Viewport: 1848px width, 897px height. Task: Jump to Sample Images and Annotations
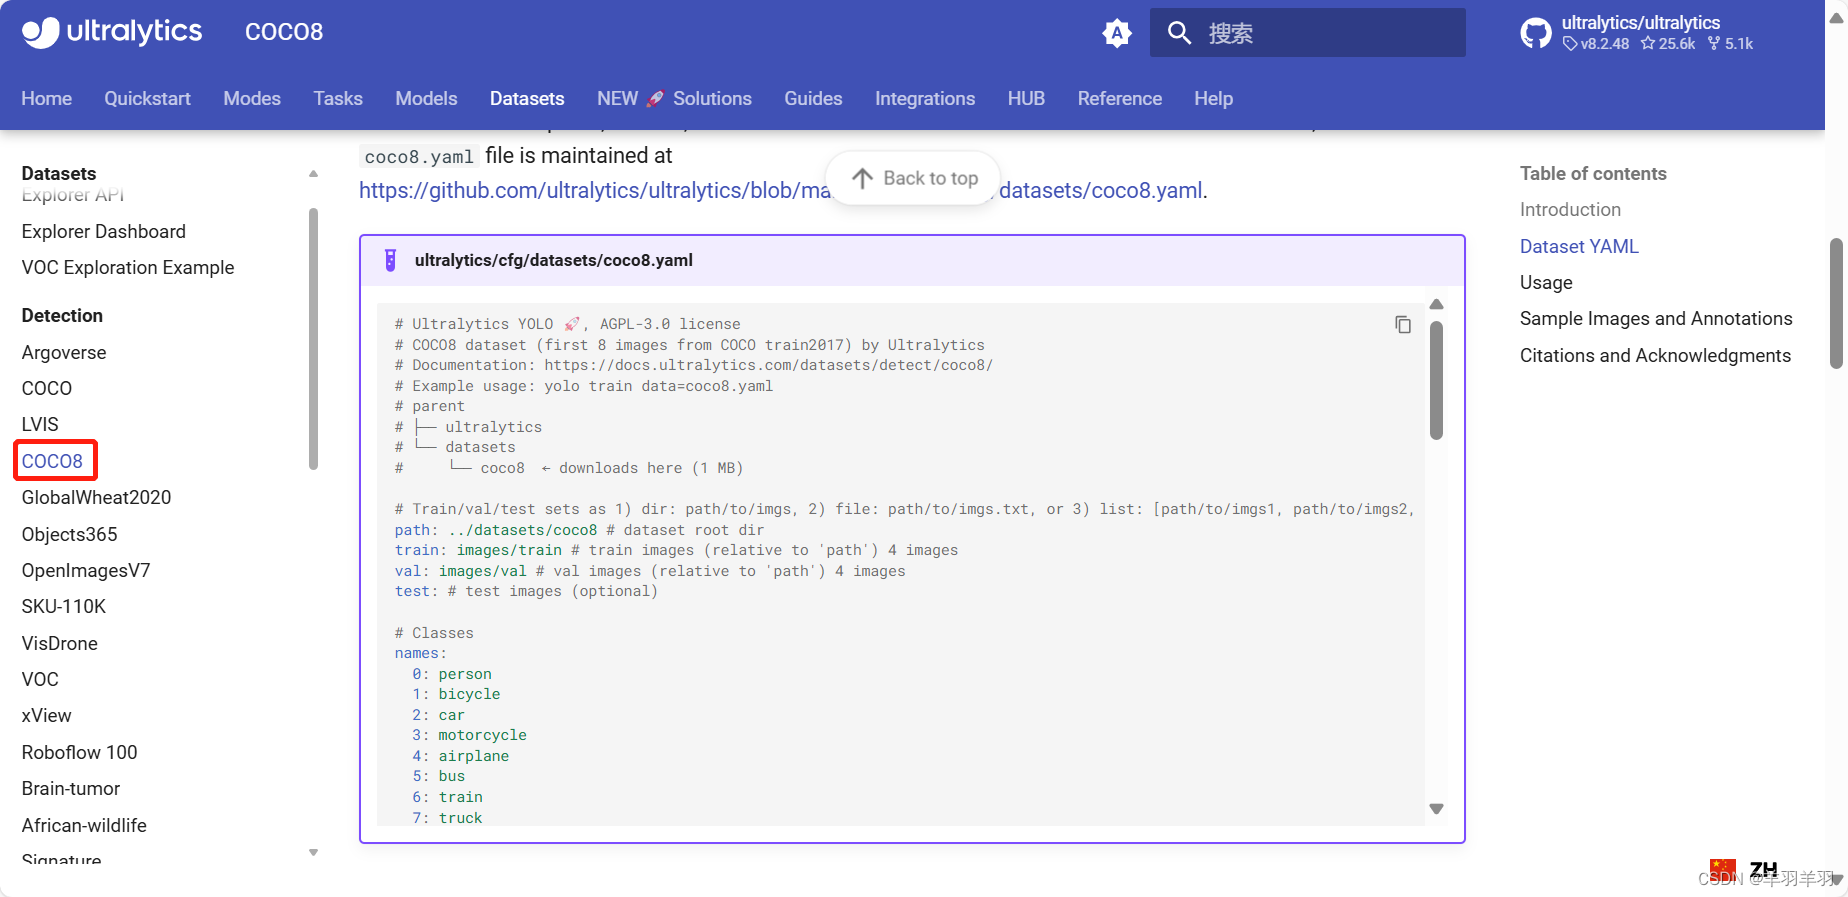point(1656,319)
